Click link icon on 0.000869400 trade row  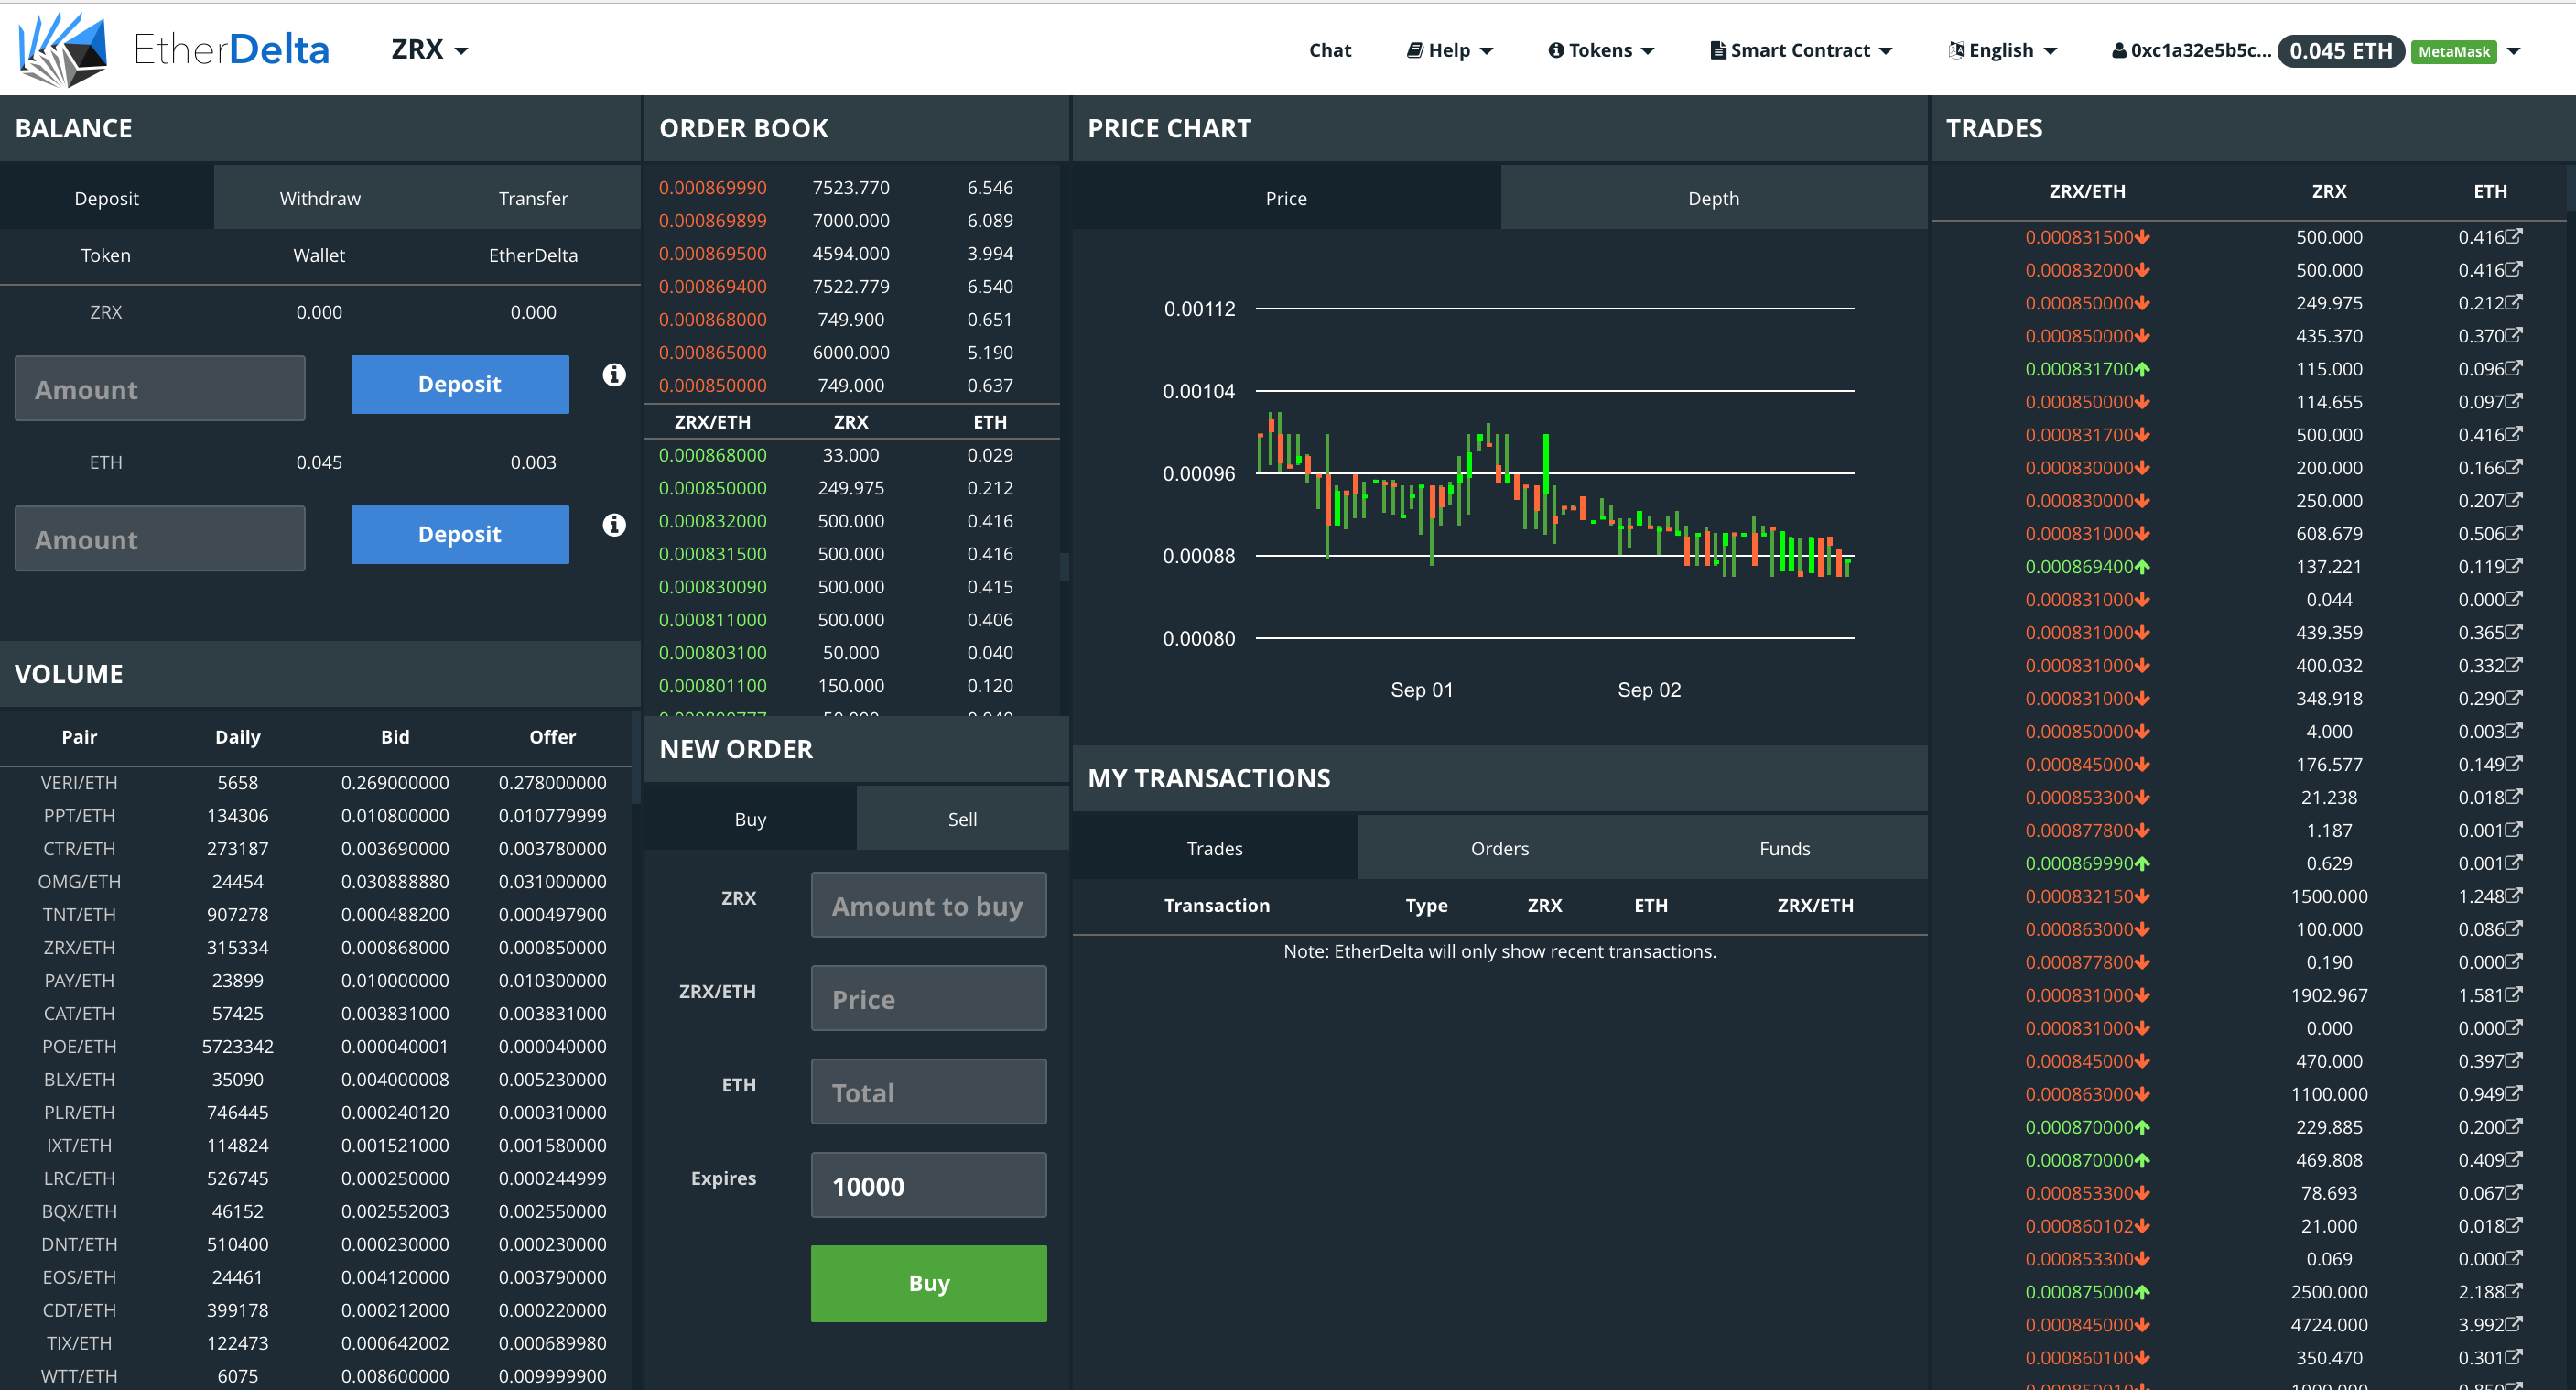[x=2514, y=565]
